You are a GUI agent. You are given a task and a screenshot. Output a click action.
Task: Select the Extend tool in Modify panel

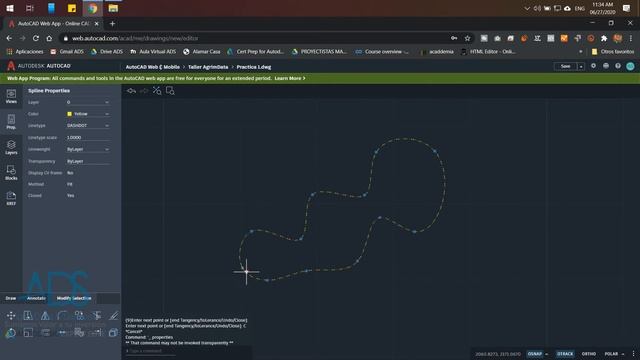[97, 333]
